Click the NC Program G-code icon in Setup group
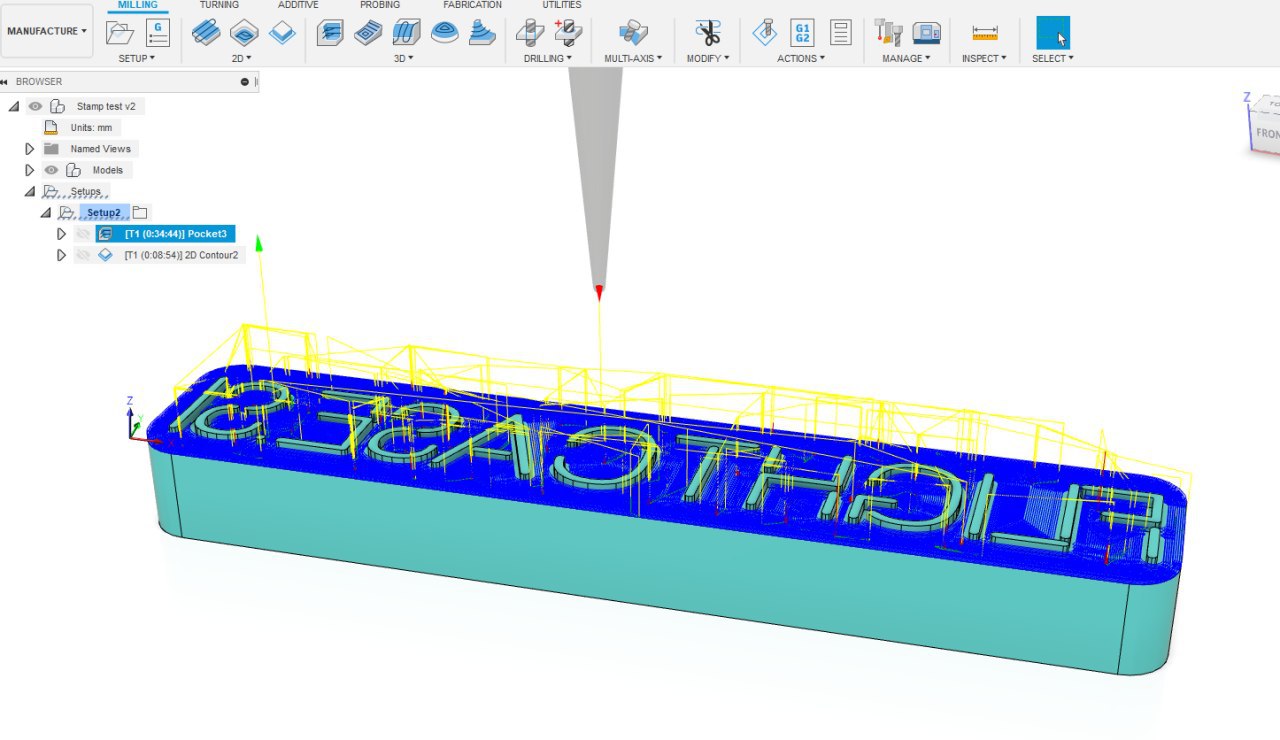 [158, 33]
